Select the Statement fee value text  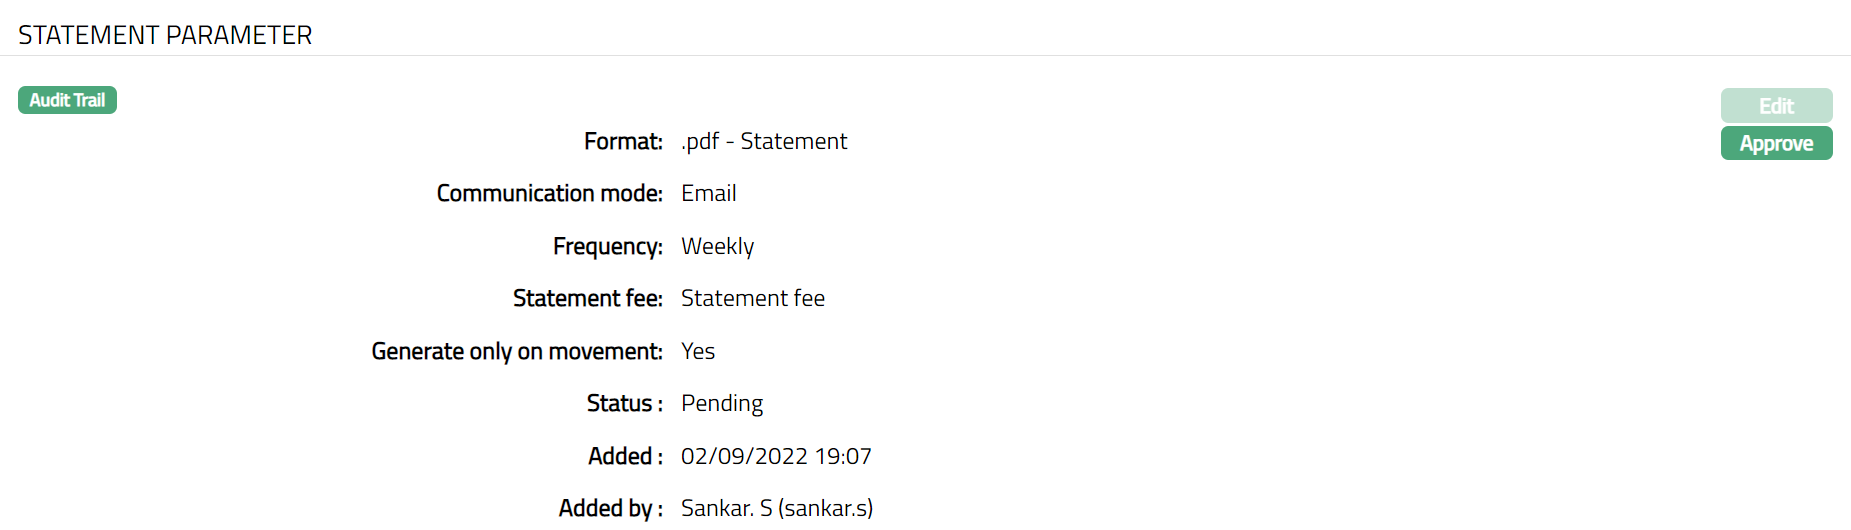753,298
